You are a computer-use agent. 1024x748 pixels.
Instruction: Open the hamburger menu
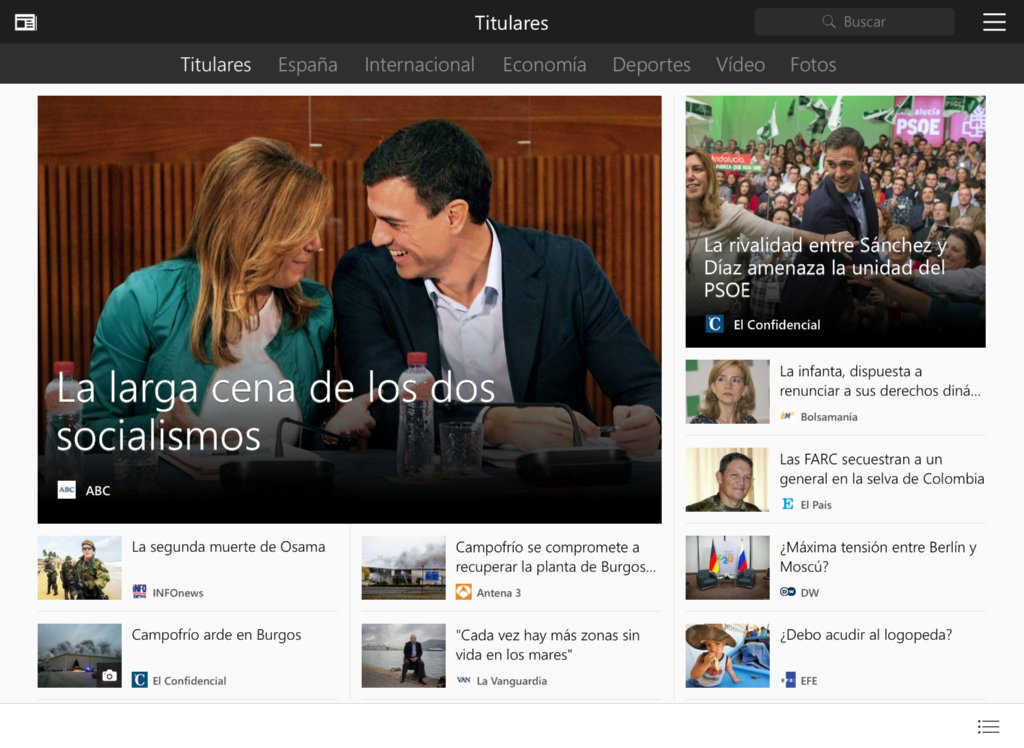[994, 22]
